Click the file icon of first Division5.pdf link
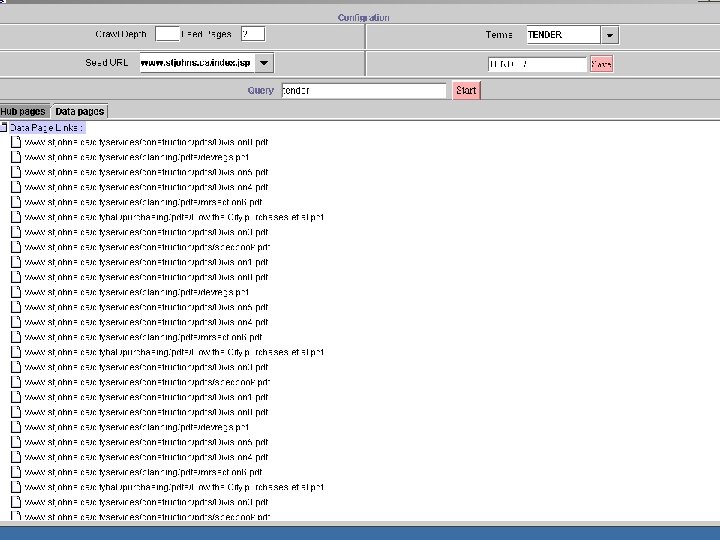The width and height of the screenshot is (720, 540). coord(16,172)
